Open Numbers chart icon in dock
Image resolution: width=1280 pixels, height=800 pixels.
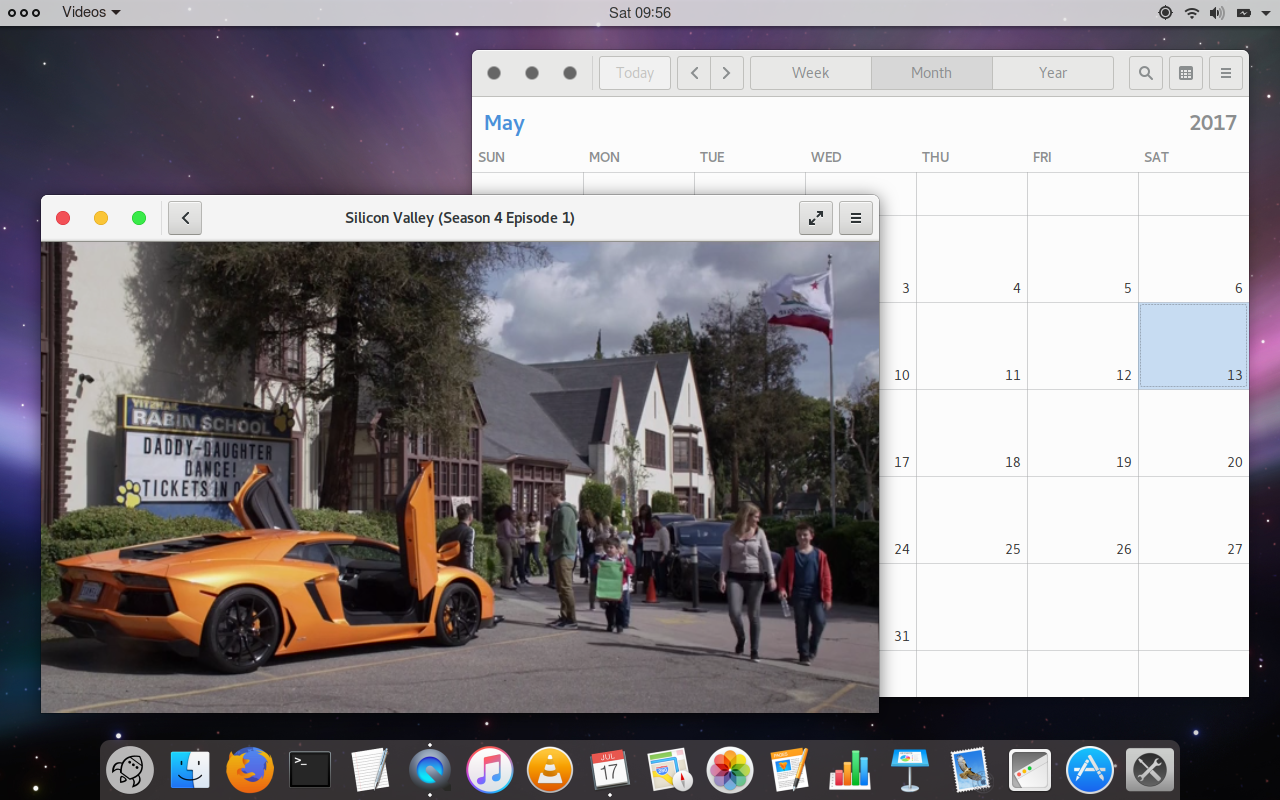pyautogui.click(x=850, y=770)
